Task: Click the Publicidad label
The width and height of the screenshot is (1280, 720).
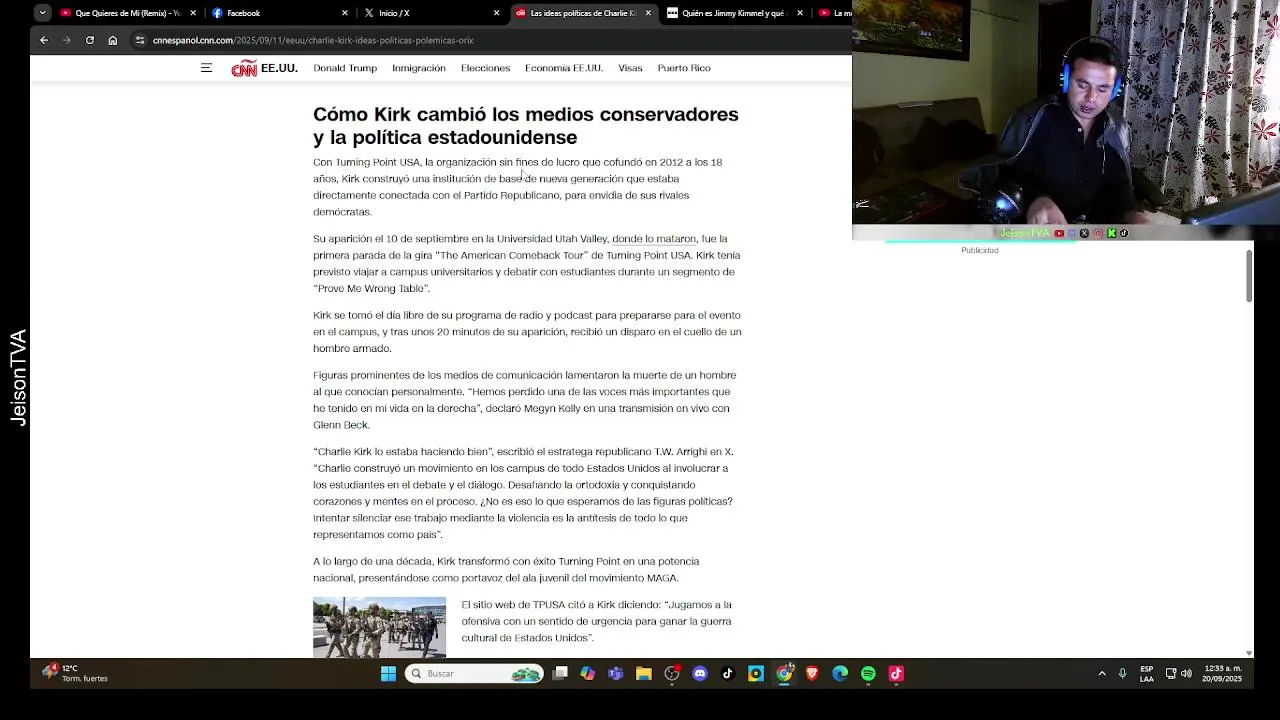Action: point(980,250)
